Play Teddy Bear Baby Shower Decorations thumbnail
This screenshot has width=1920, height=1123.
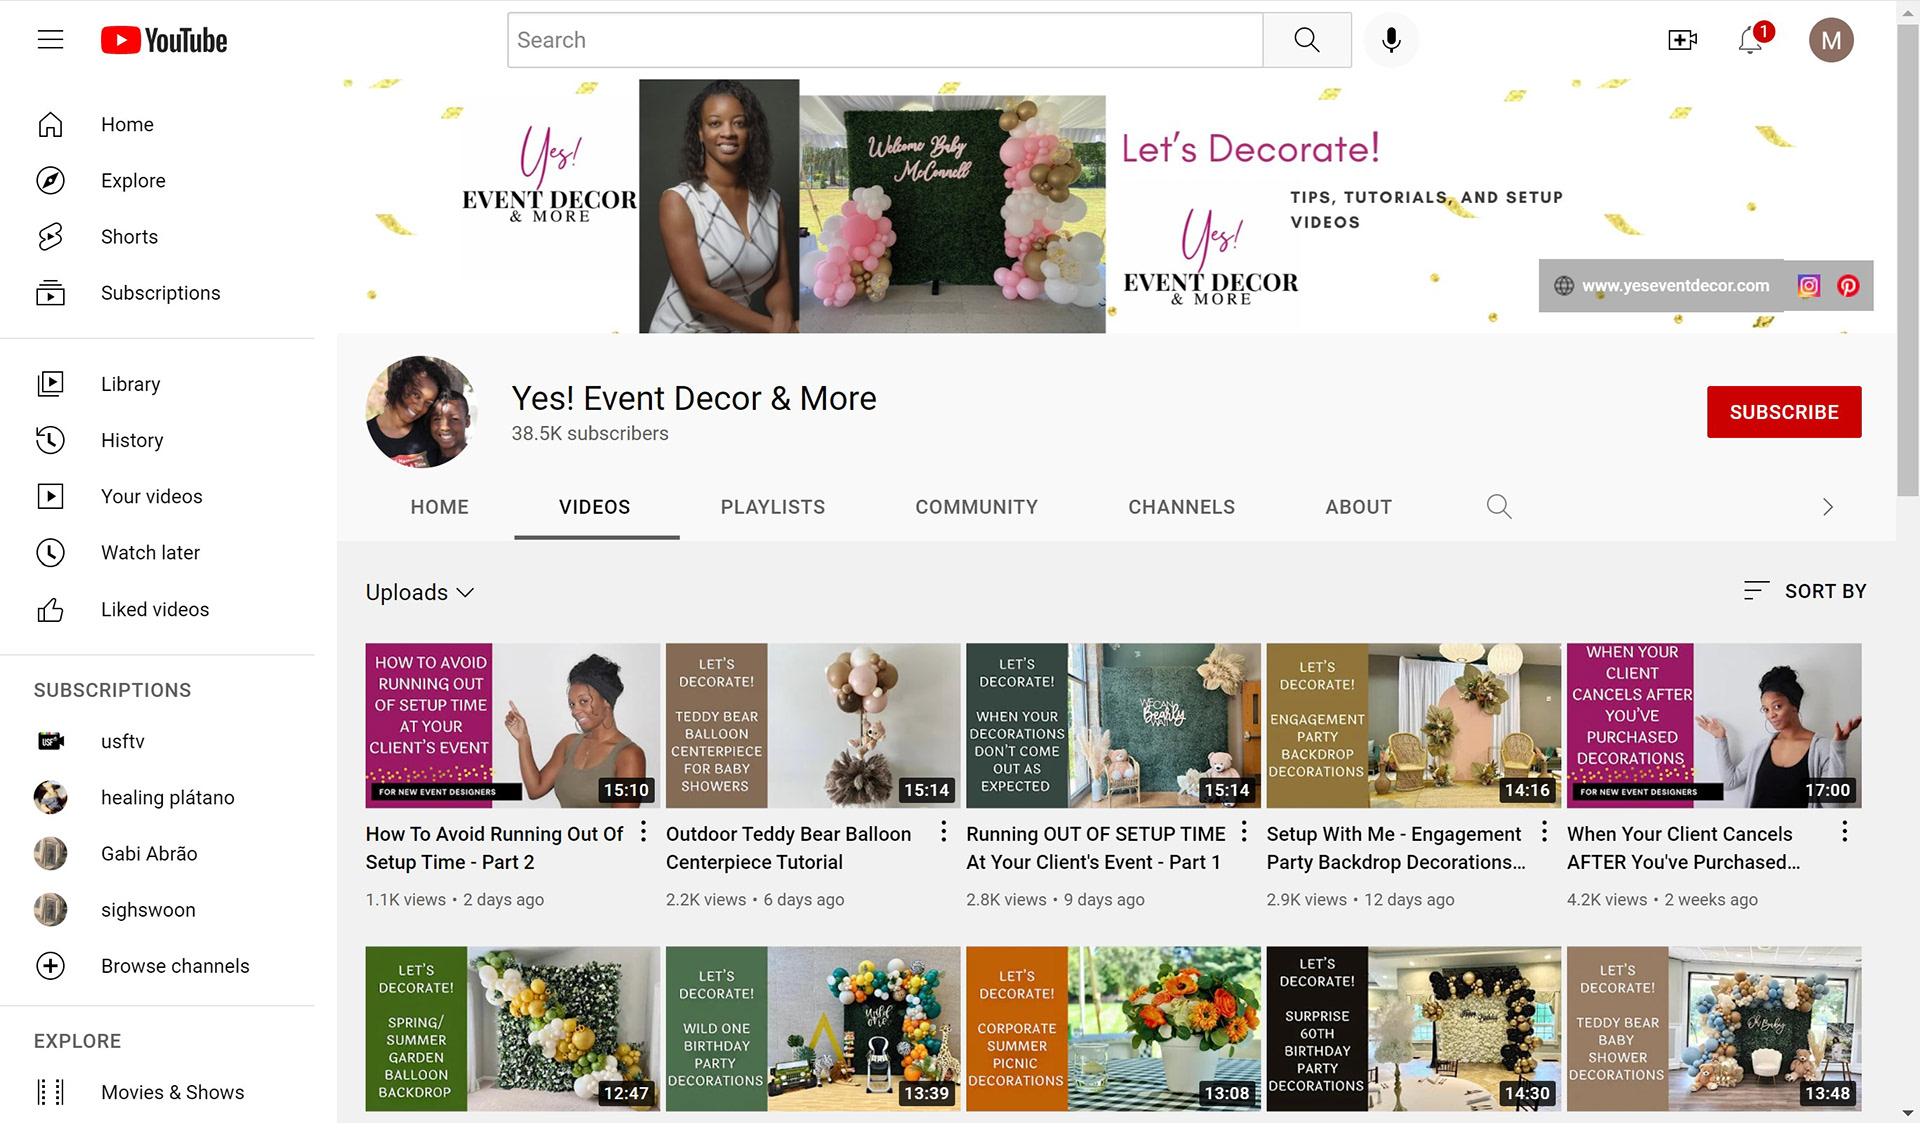[x=1714, y=1029]
